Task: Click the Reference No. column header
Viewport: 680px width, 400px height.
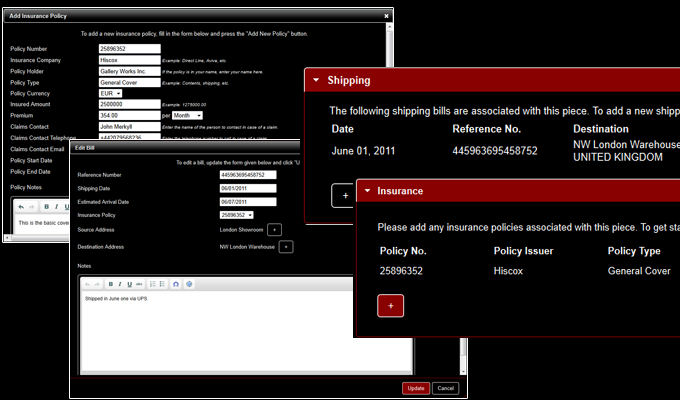Action: (487, 129)
